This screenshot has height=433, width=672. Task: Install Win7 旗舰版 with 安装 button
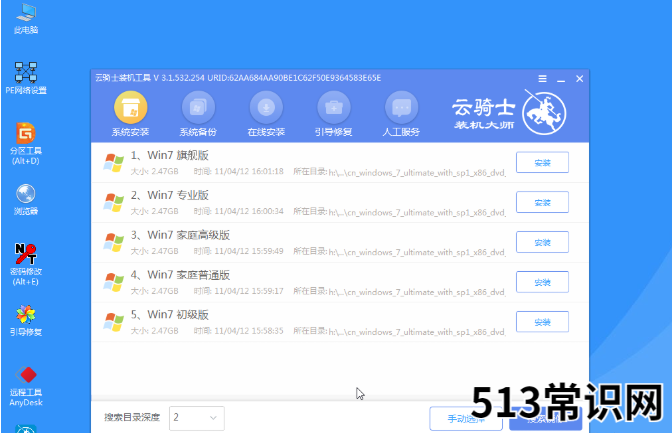tap(542, 162)
